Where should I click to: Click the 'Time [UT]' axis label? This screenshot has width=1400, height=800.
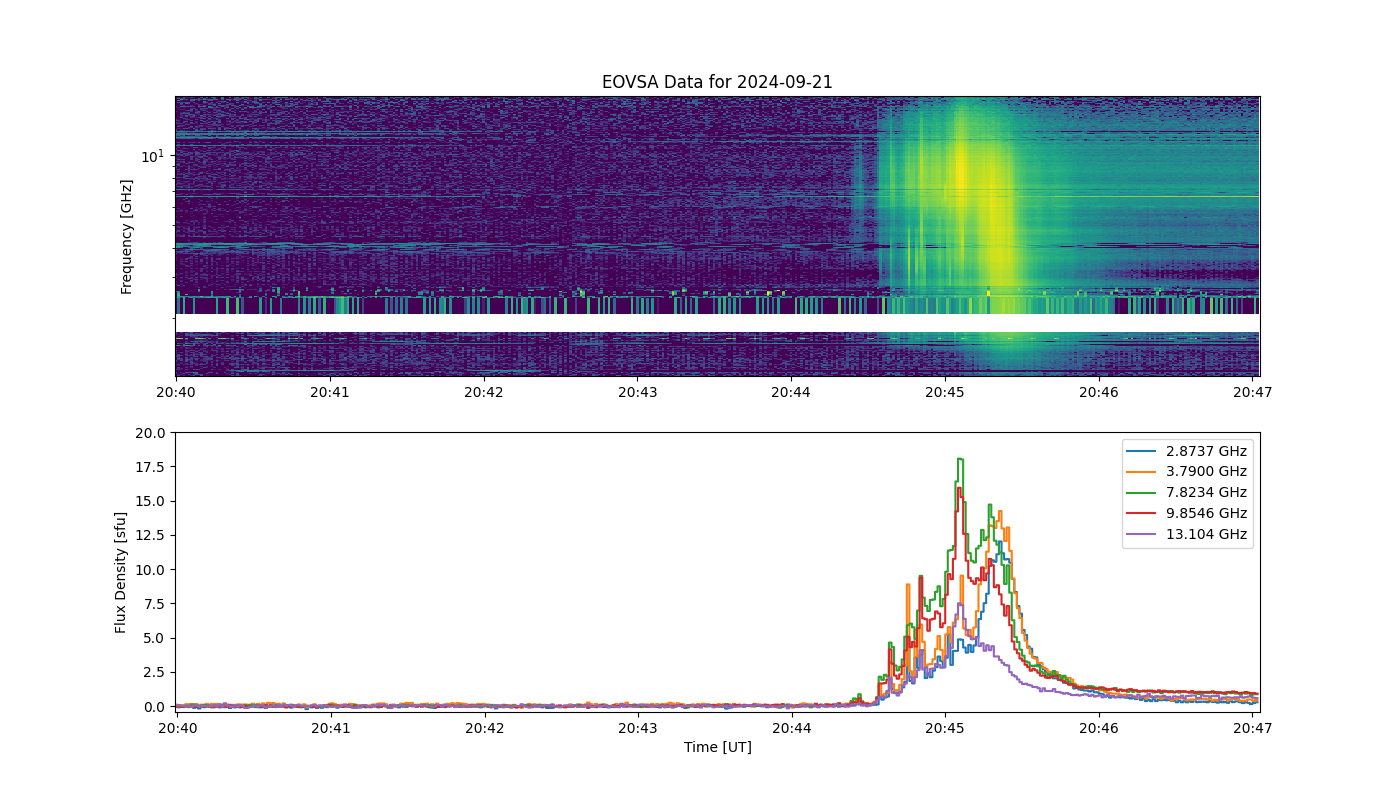click(x=717, y=747)
